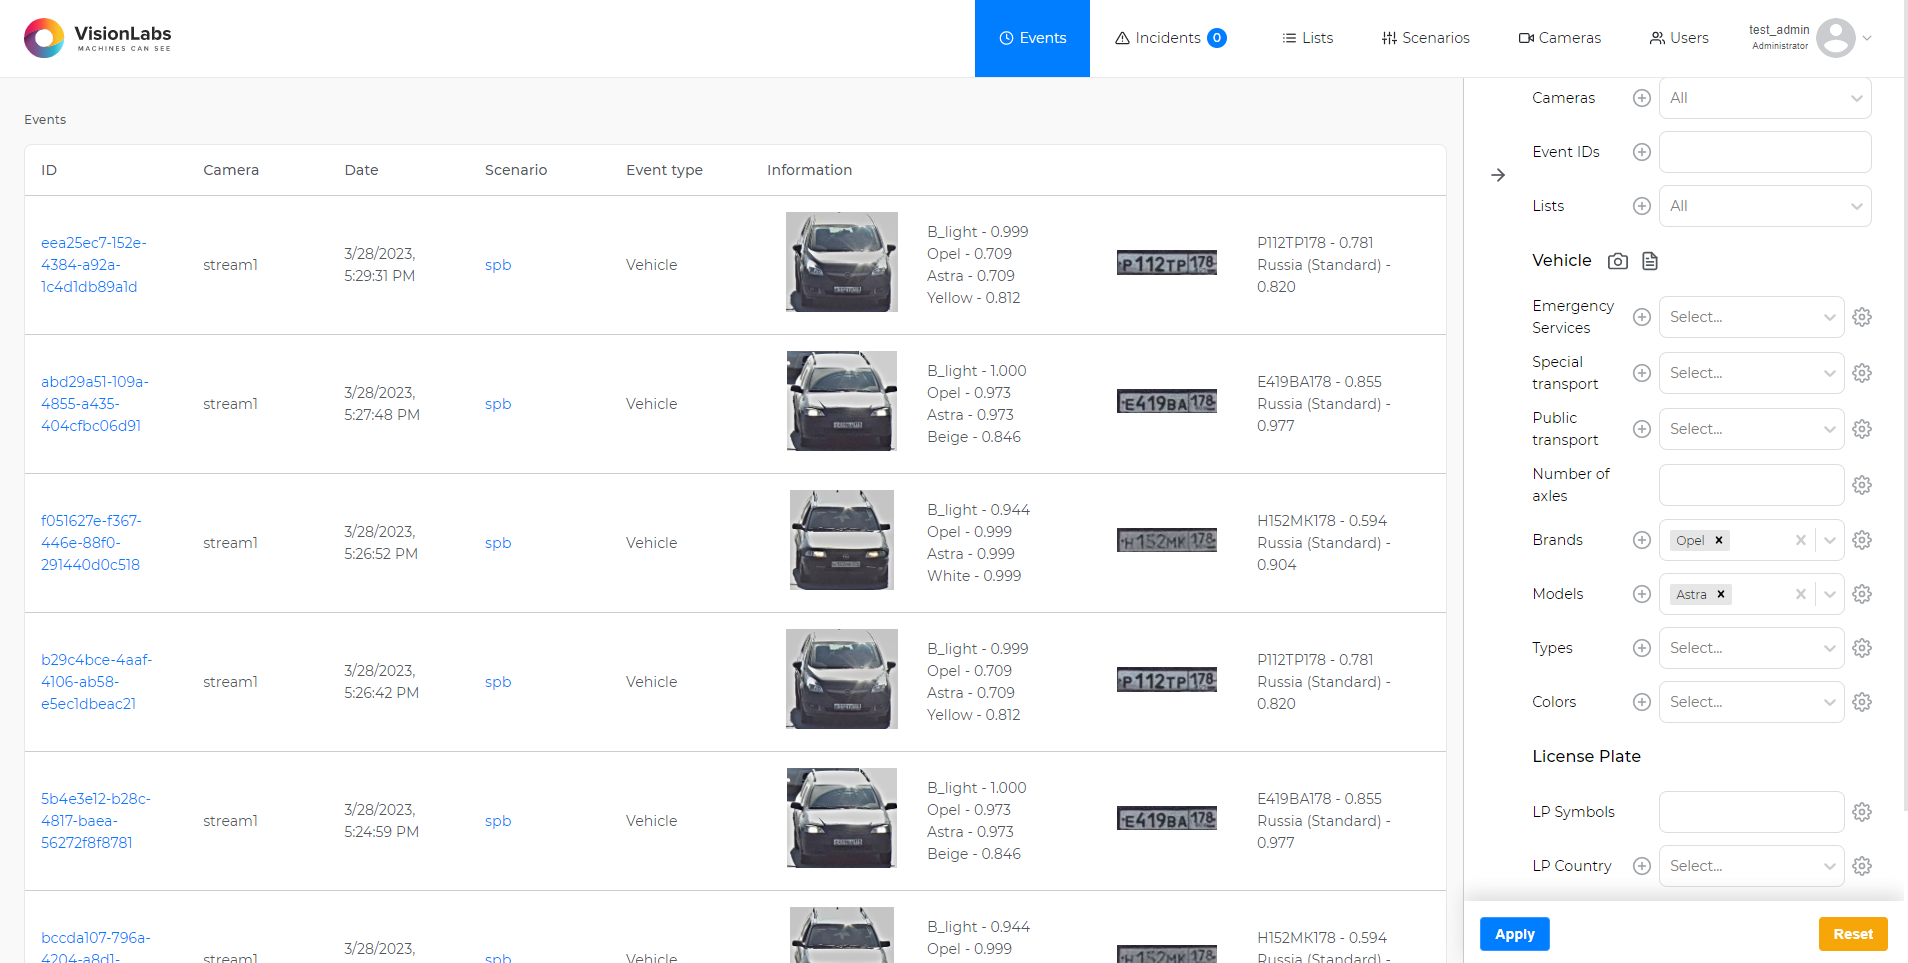
Task: Open the Users tab
Action: coord(1678,38)
